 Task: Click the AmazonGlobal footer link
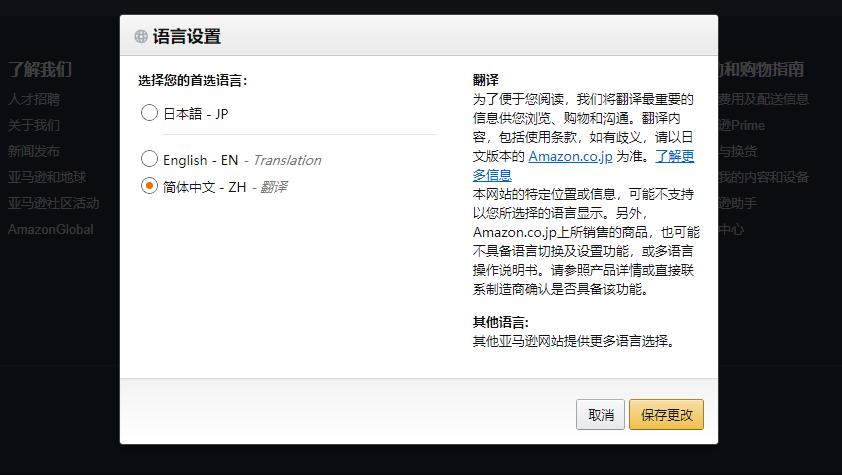pyautogui.click(x=51, y=229)
